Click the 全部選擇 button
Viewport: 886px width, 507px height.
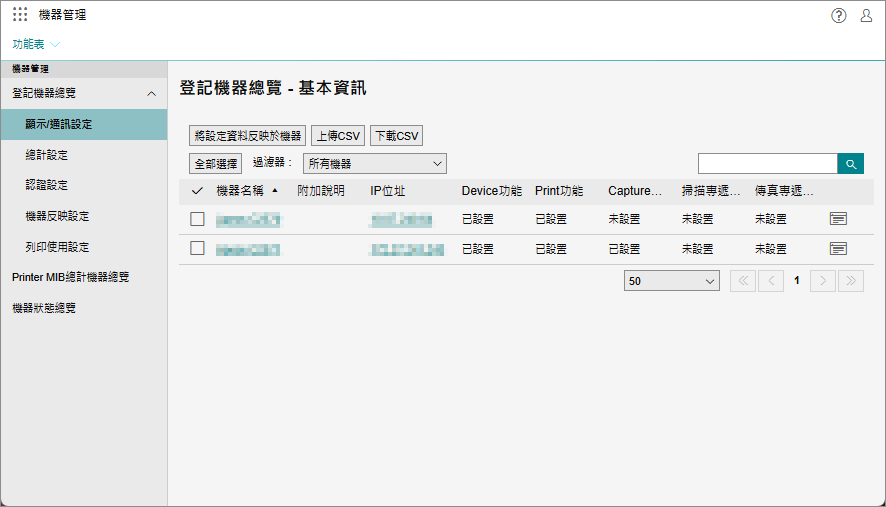[x=215, y=164]
